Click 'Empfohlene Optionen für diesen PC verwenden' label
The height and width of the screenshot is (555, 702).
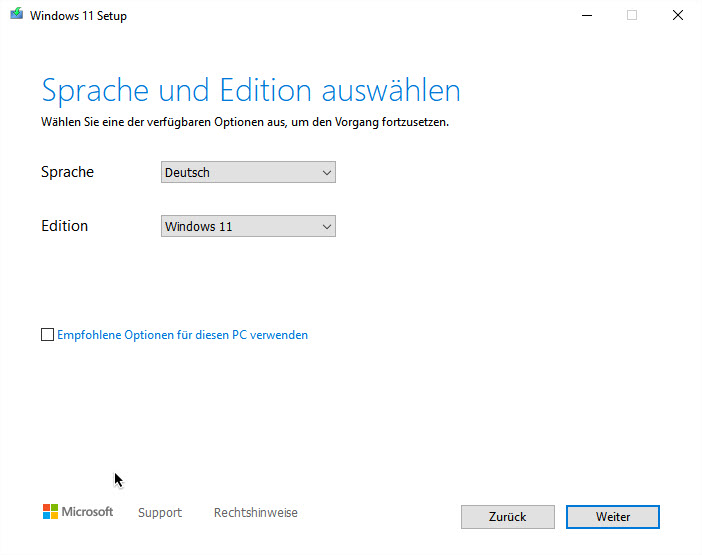click(x=183, y=335)
